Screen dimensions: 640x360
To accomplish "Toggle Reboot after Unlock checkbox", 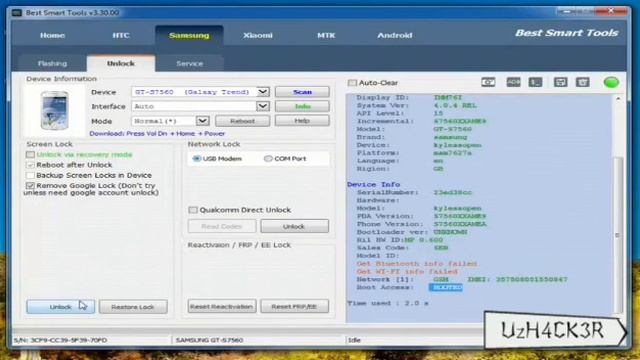I will click(30, 165).
